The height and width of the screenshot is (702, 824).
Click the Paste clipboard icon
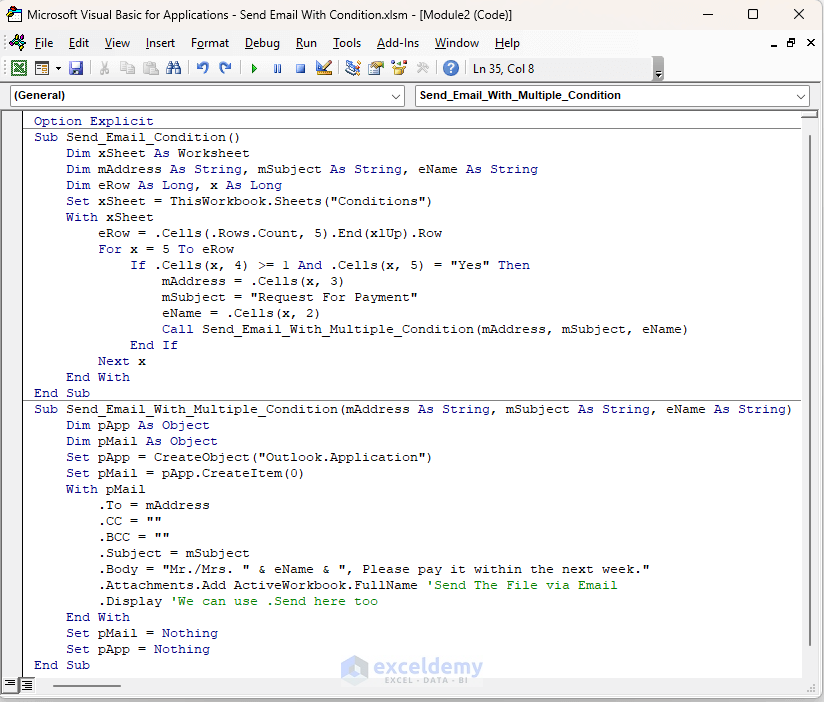[151, 68]
